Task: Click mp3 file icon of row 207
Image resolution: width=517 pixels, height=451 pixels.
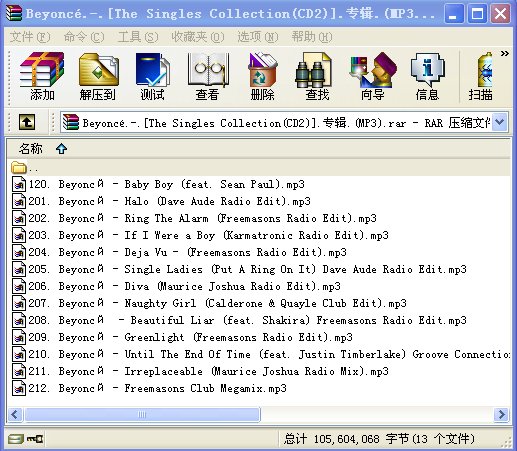Action: 19,303
